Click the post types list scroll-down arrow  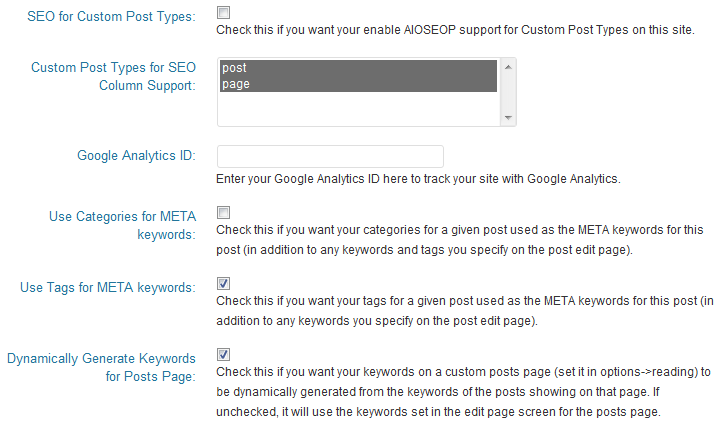coord(509,118)
